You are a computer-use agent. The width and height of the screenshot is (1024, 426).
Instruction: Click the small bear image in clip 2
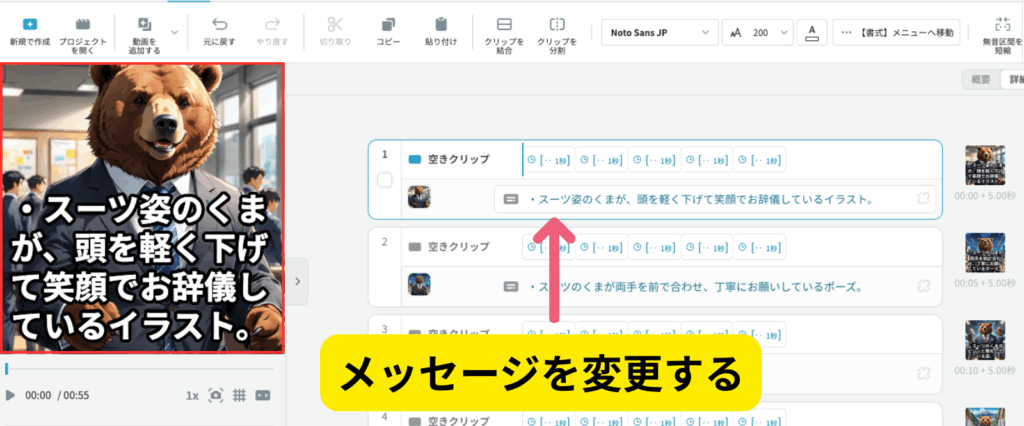click(x=419, y=284)
